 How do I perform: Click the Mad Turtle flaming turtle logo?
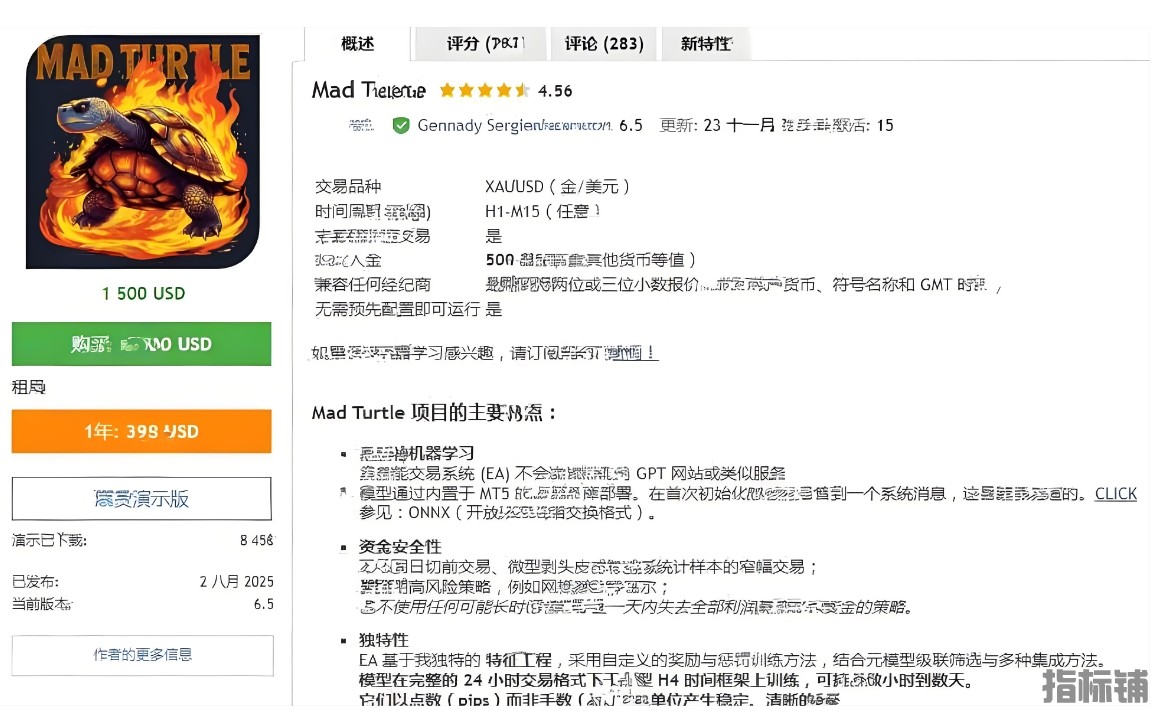[x=142, y=153]
